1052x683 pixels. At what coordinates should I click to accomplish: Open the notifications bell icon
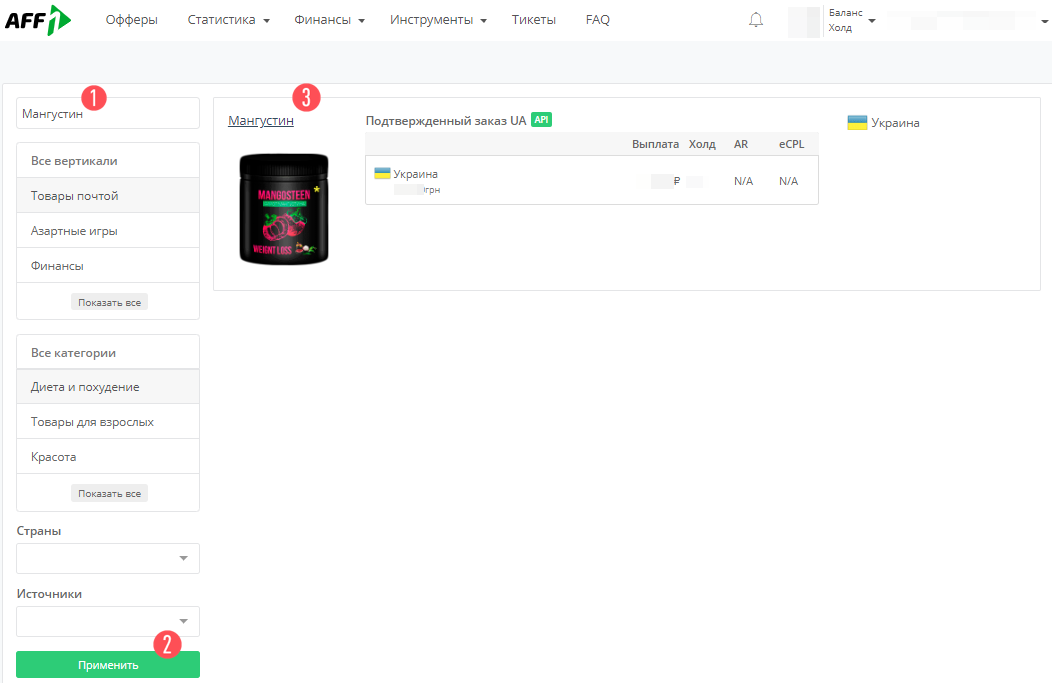click(x=755, y=20)
